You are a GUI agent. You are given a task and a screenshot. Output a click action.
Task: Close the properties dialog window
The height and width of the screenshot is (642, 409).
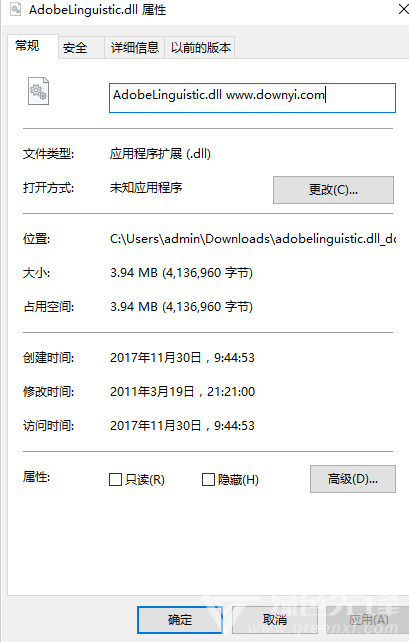pos(404,9)
